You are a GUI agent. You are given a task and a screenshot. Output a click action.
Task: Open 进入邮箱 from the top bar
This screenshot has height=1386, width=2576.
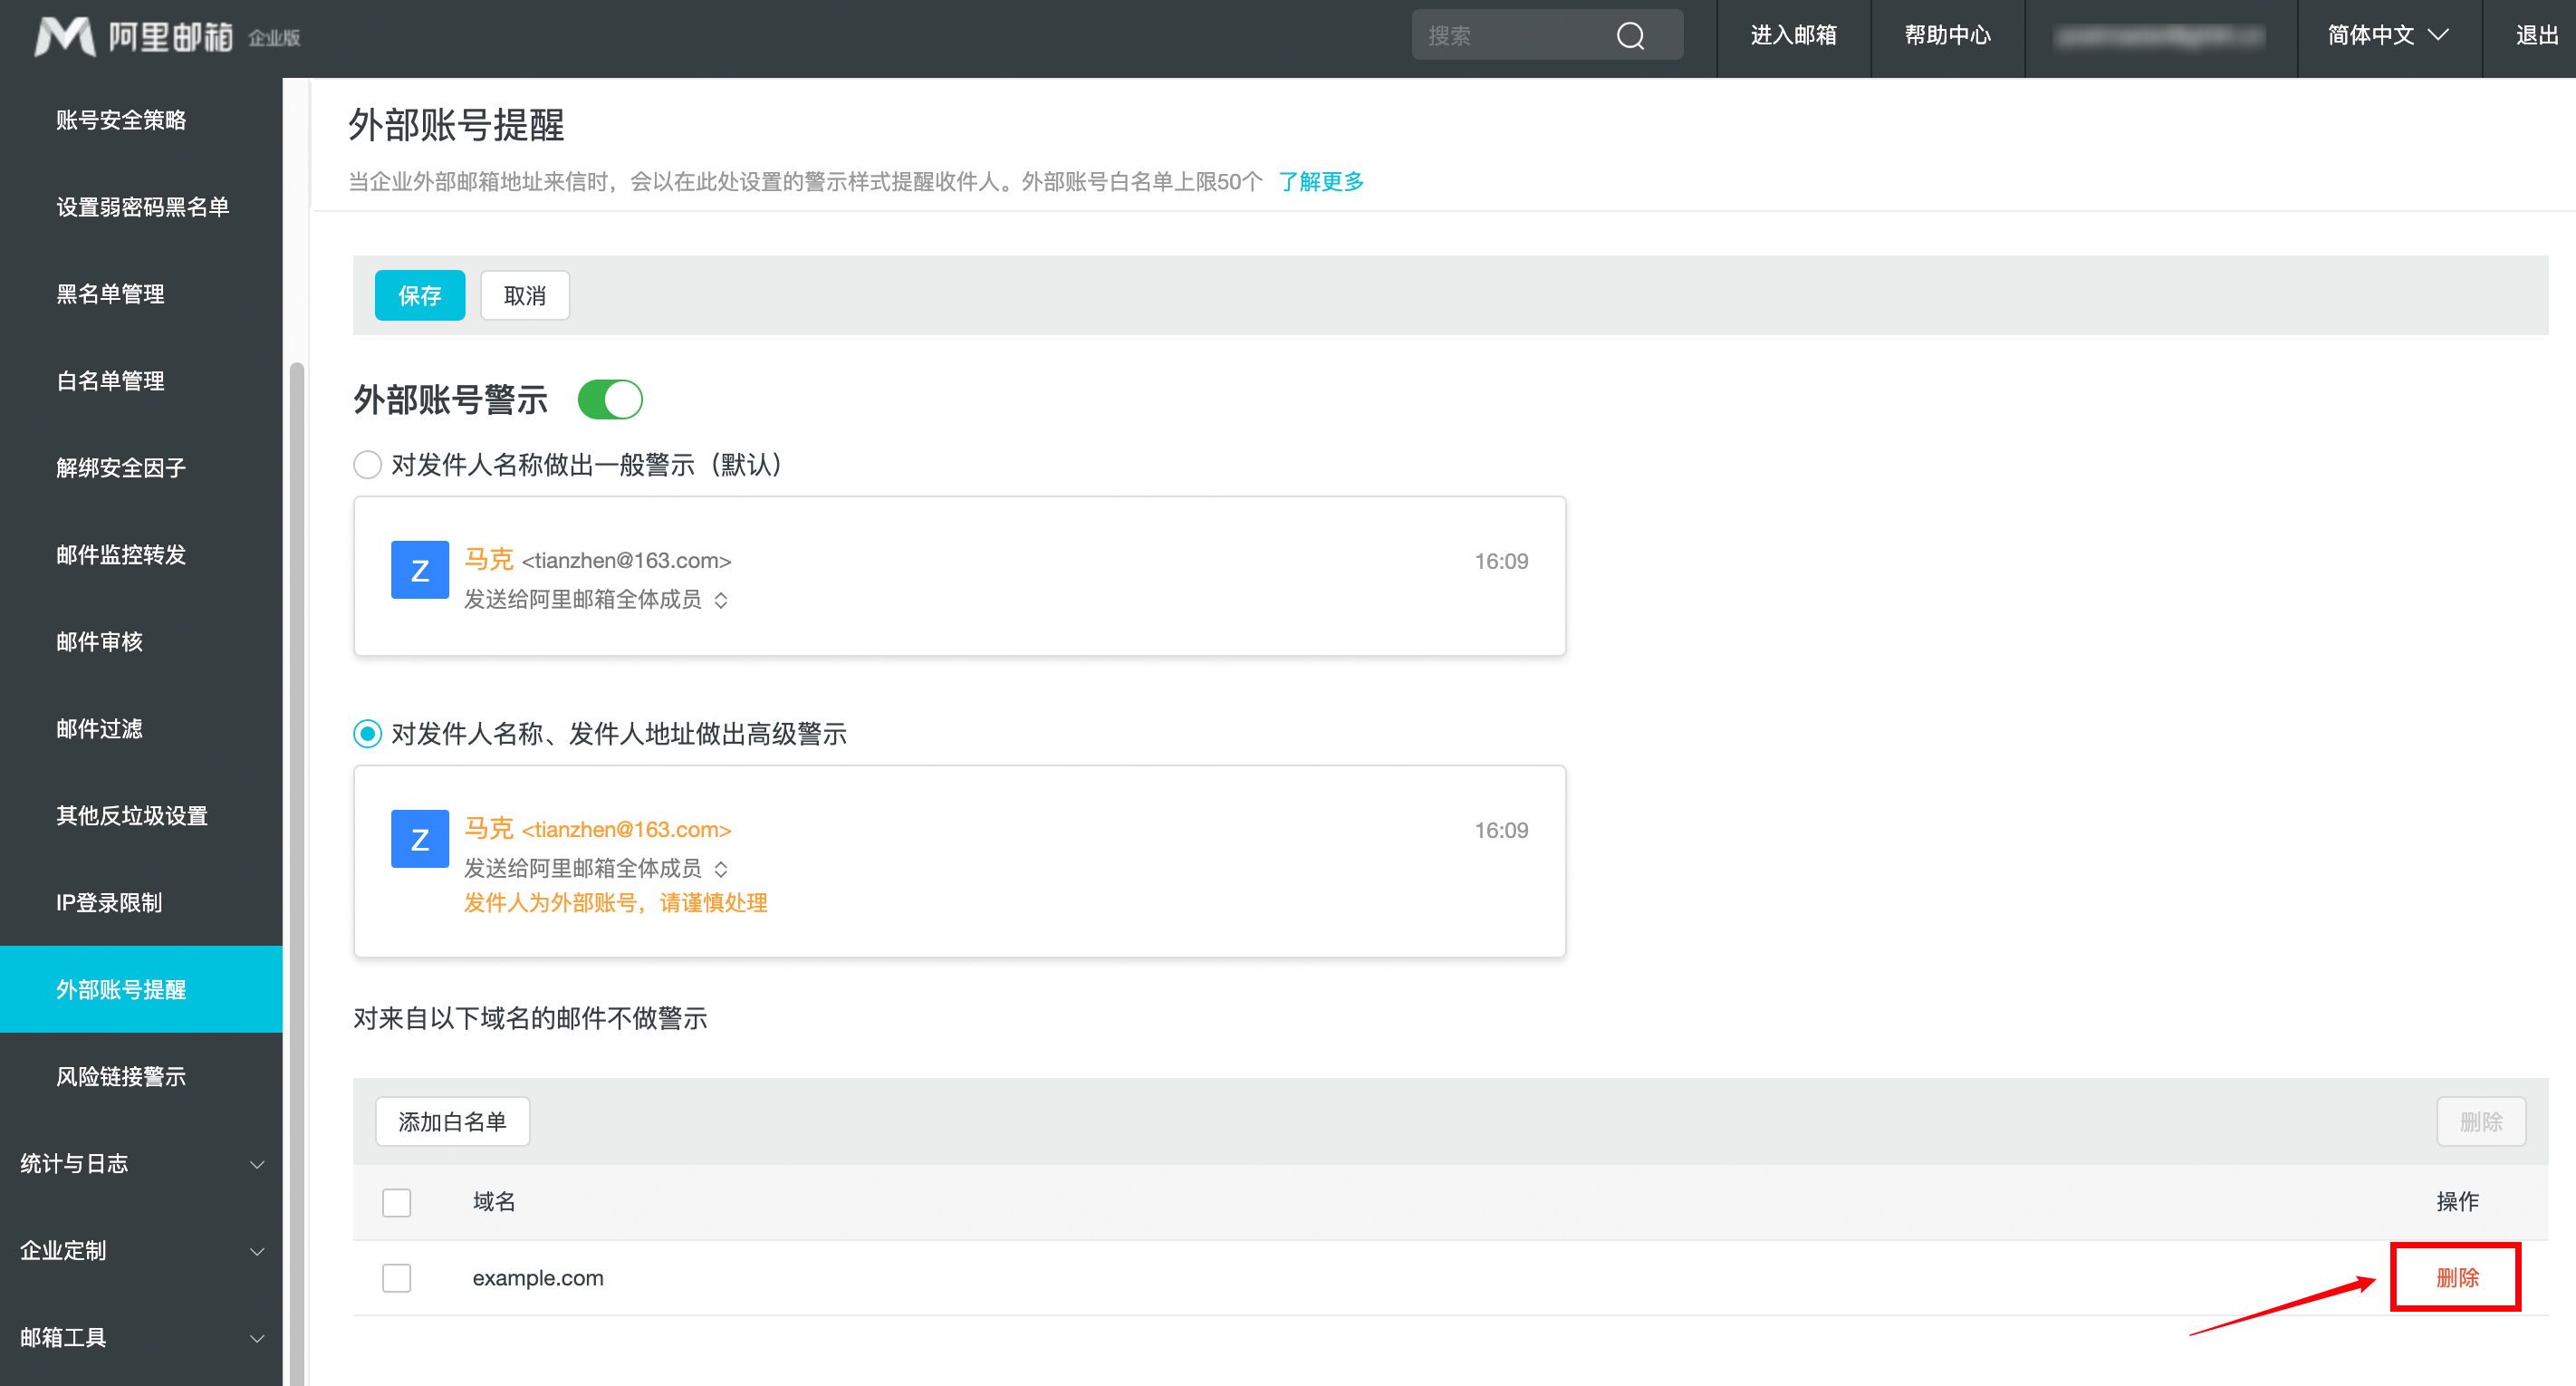click(1793, 35)
